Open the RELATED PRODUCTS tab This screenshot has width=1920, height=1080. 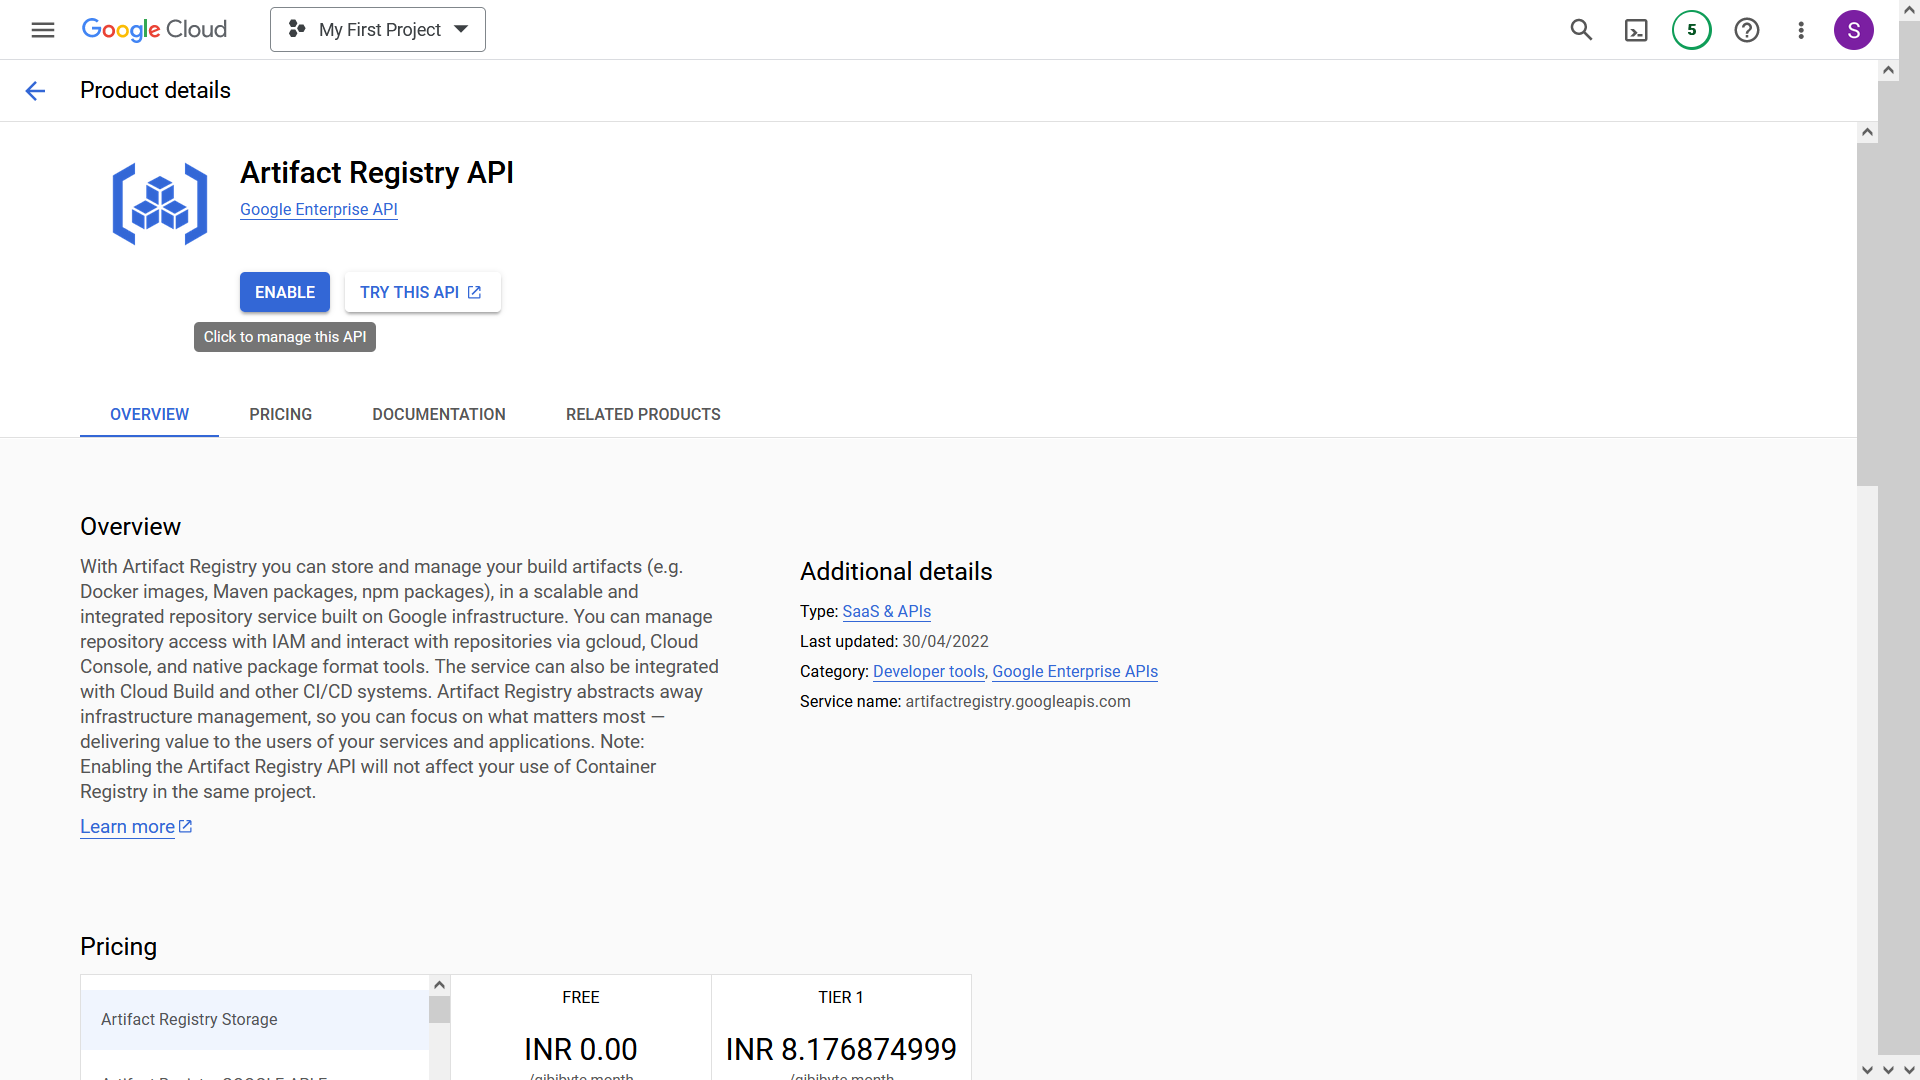643,414
